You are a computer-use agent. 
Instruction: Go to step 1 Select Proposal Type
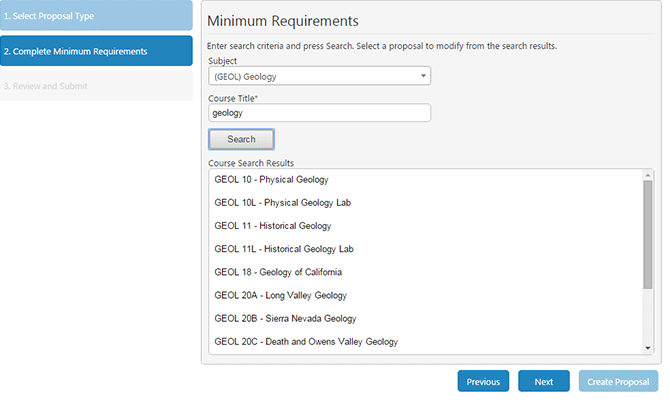tap(96, 16)
